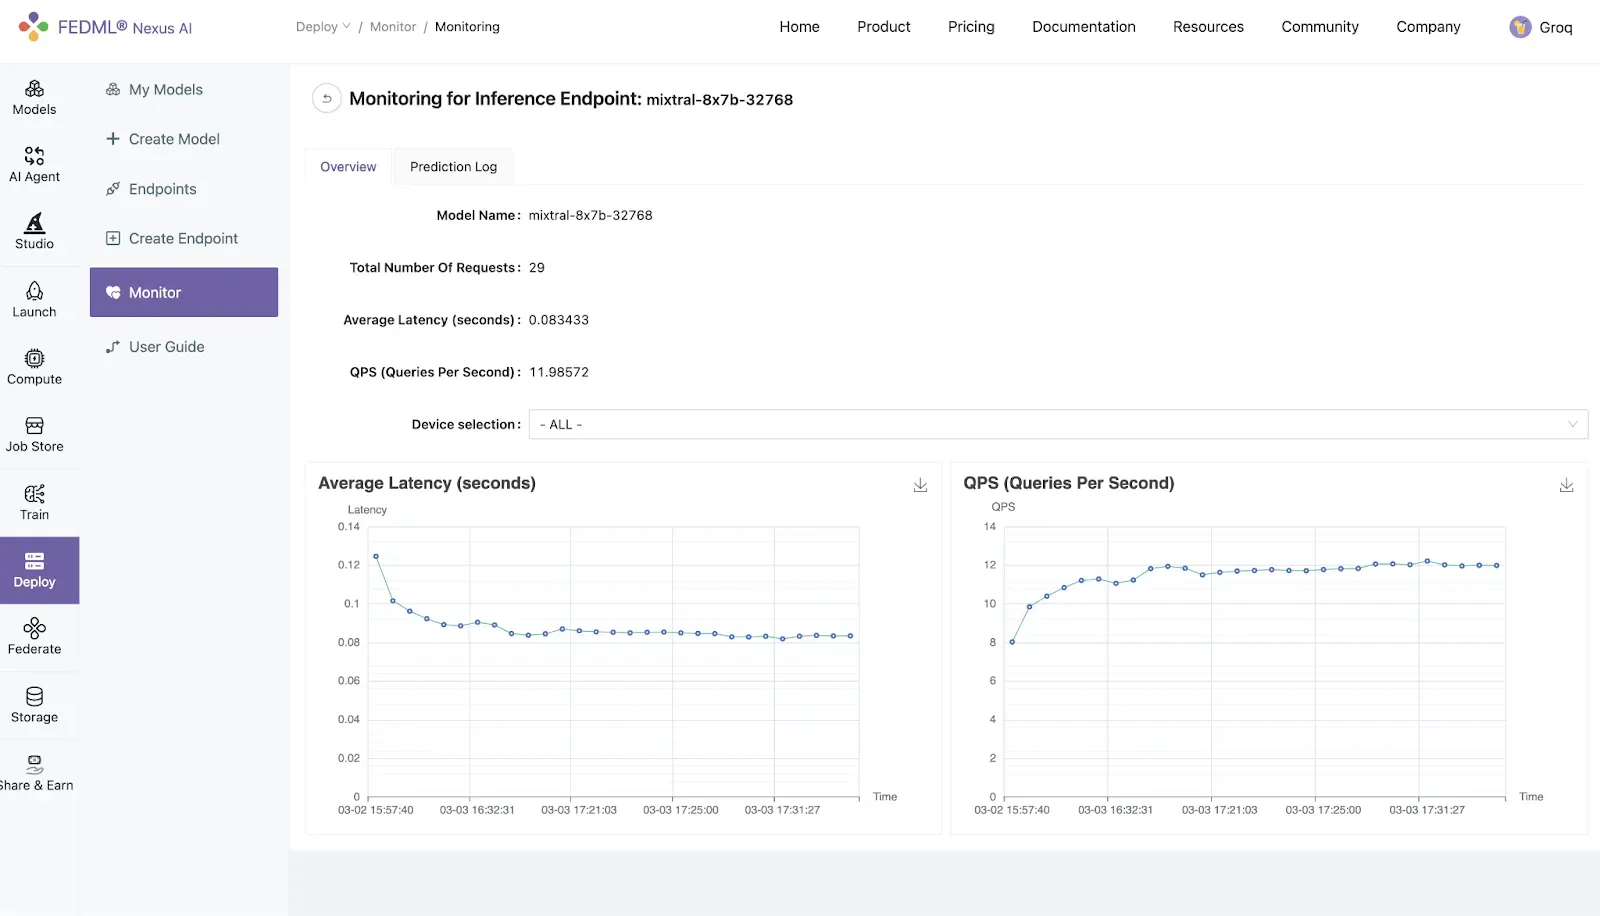Viewport: 1600px width, 916px height.
Task: Click the Groq user avatar
Action: pyautogui.click(x=1520, y=27)
